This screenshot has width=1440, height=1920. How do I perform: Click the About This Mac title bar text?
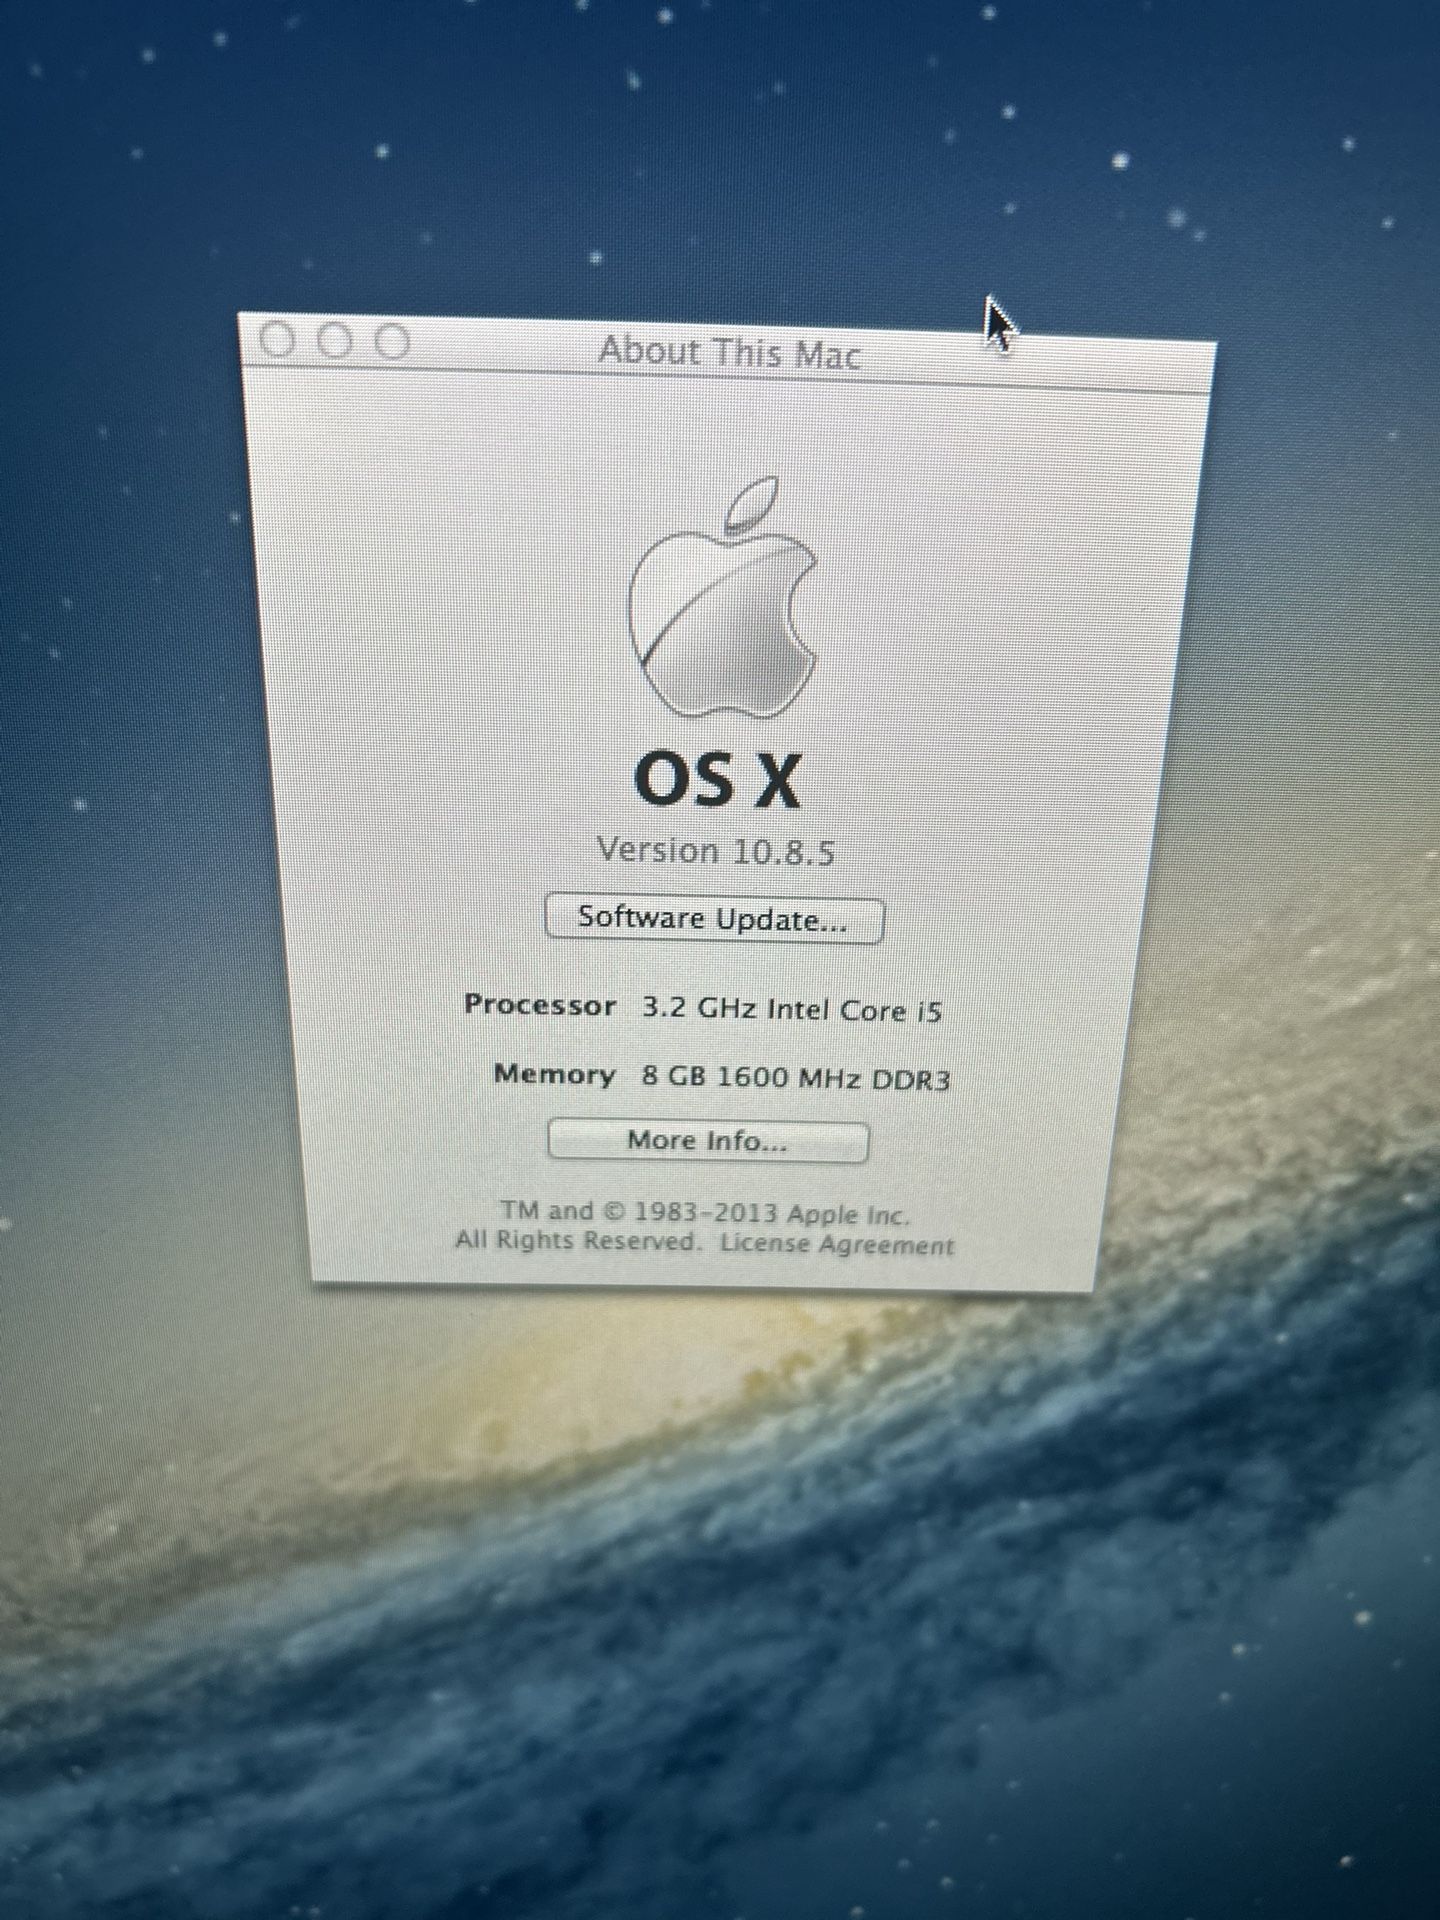pyautogui.click(x=729, y=353)
